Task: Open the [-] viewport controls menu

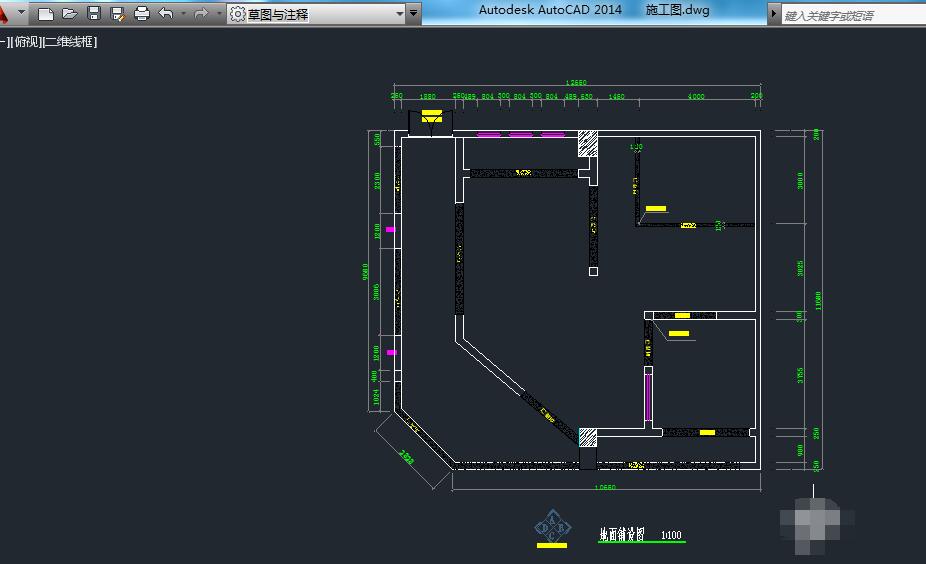Action: 4,42
